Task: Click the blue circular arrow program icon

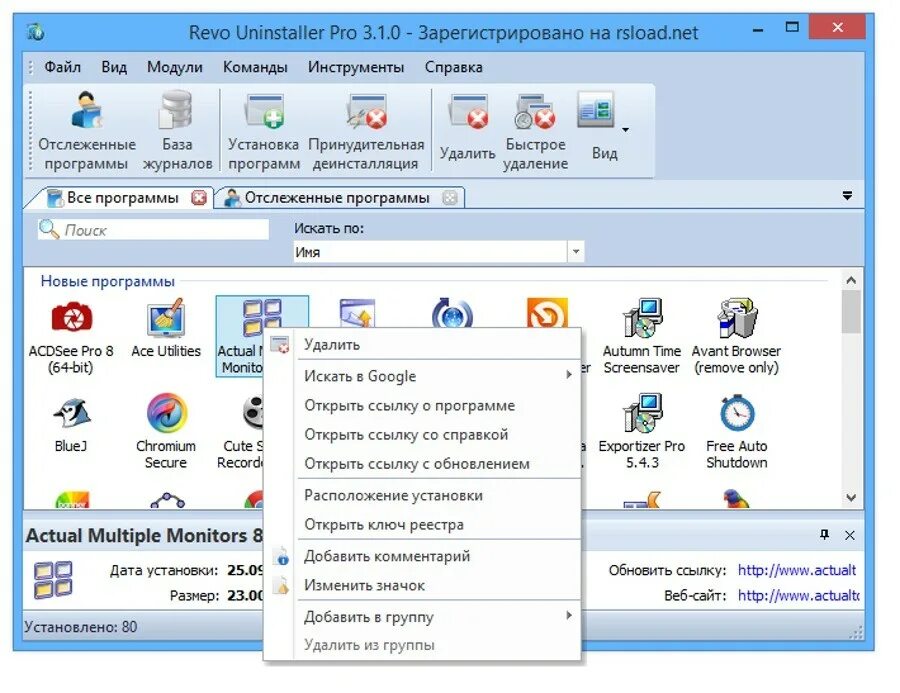Action: tap(452, 313)
